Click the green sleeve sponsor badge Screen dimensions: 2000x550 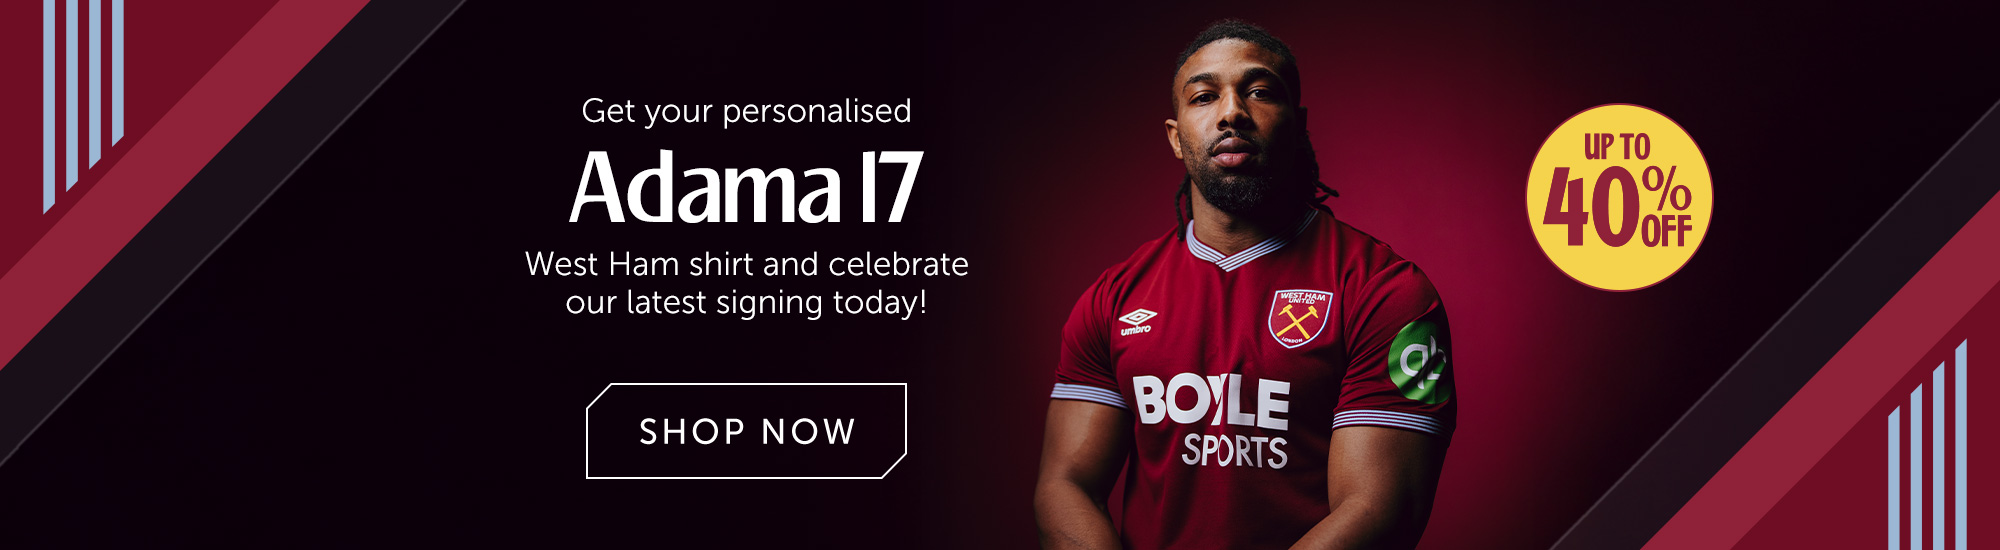pyautogui.click(x=1419, y=362)
